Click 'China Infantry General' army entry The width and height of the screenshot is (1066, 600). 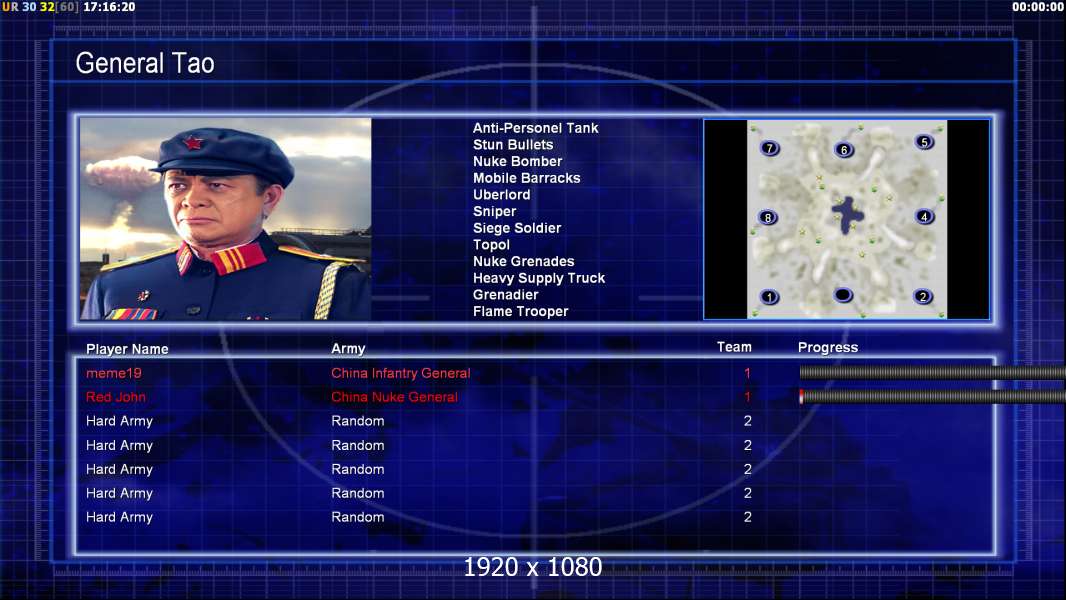click(400, 373)
